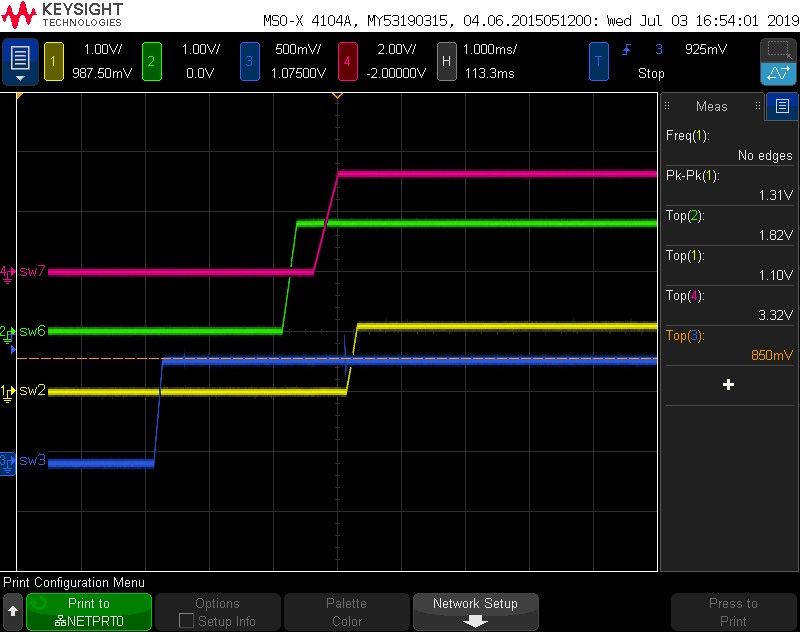Viewport: 800px width, 632px height.
Task: Click the trigger source 3 indicator
Action: click(x=659, y=49)
